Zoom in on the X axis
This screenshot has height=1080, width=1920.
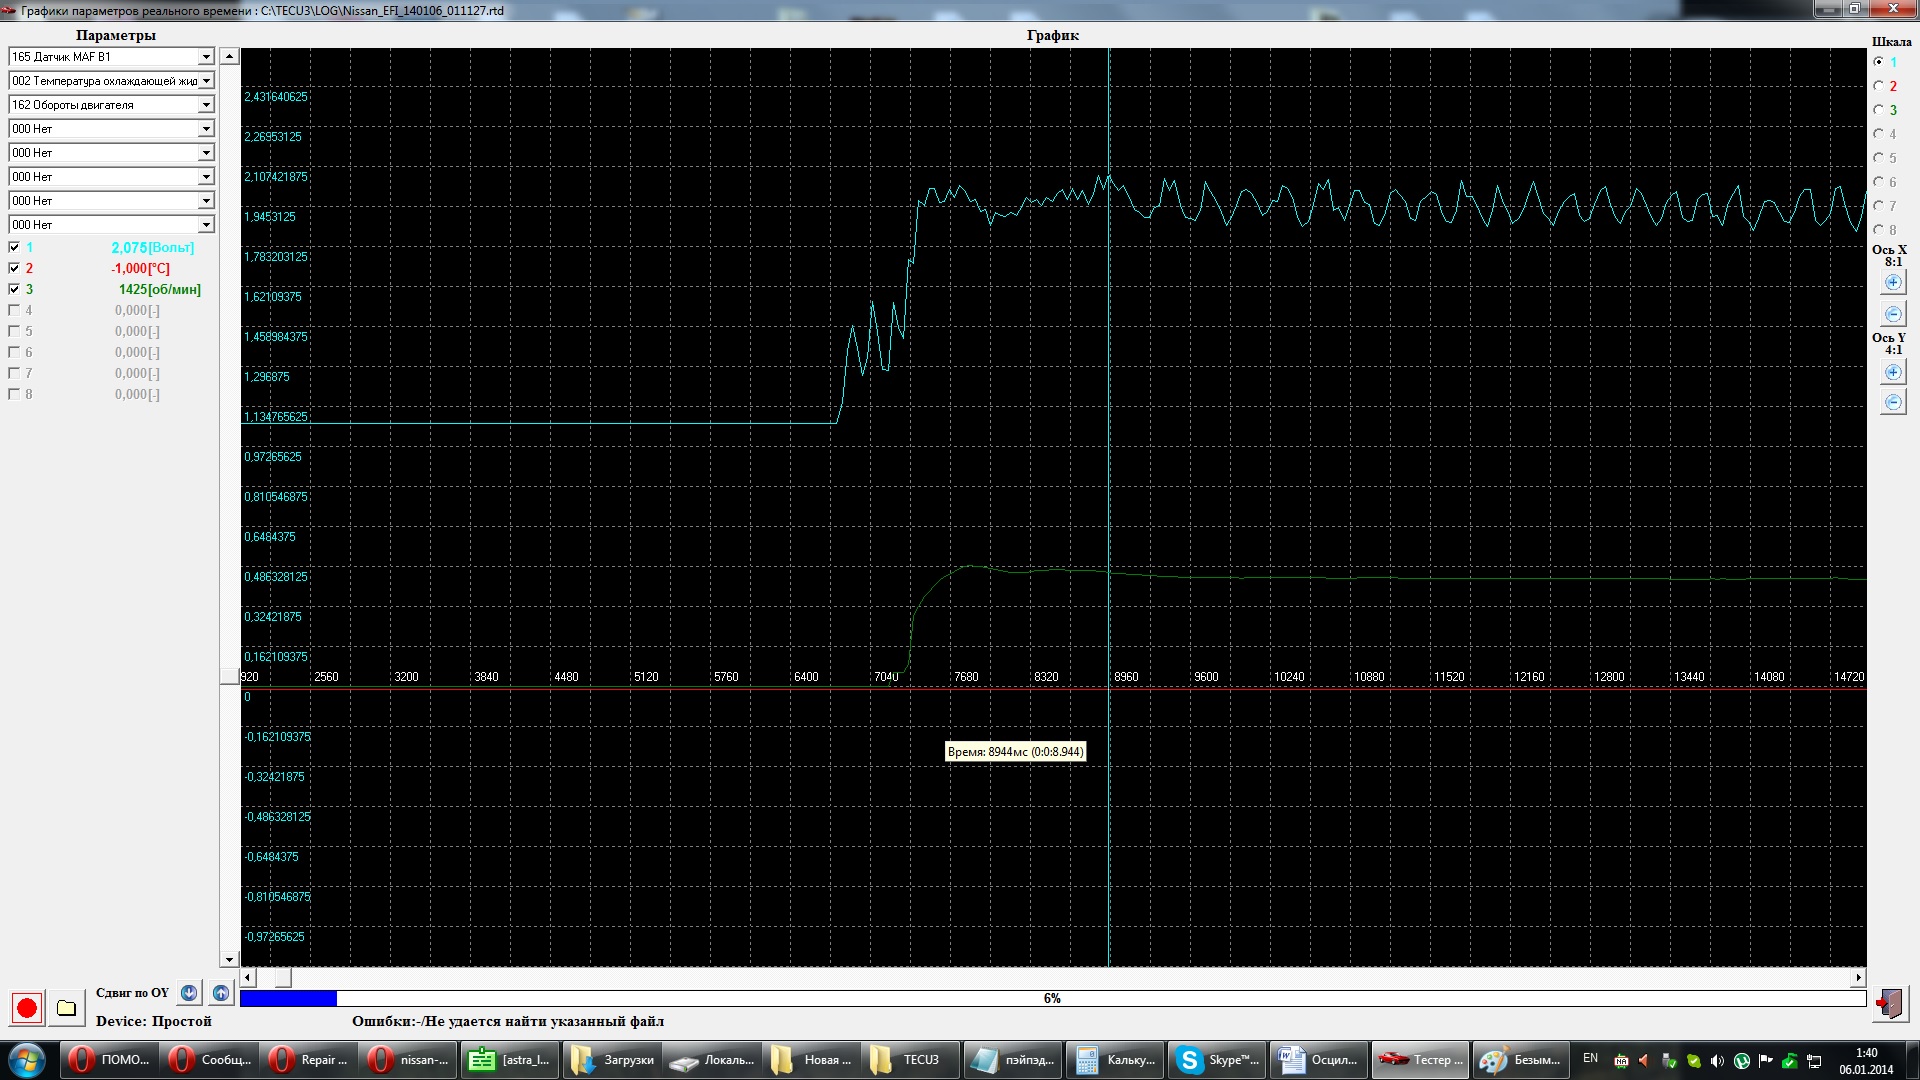pos(1893,282)
